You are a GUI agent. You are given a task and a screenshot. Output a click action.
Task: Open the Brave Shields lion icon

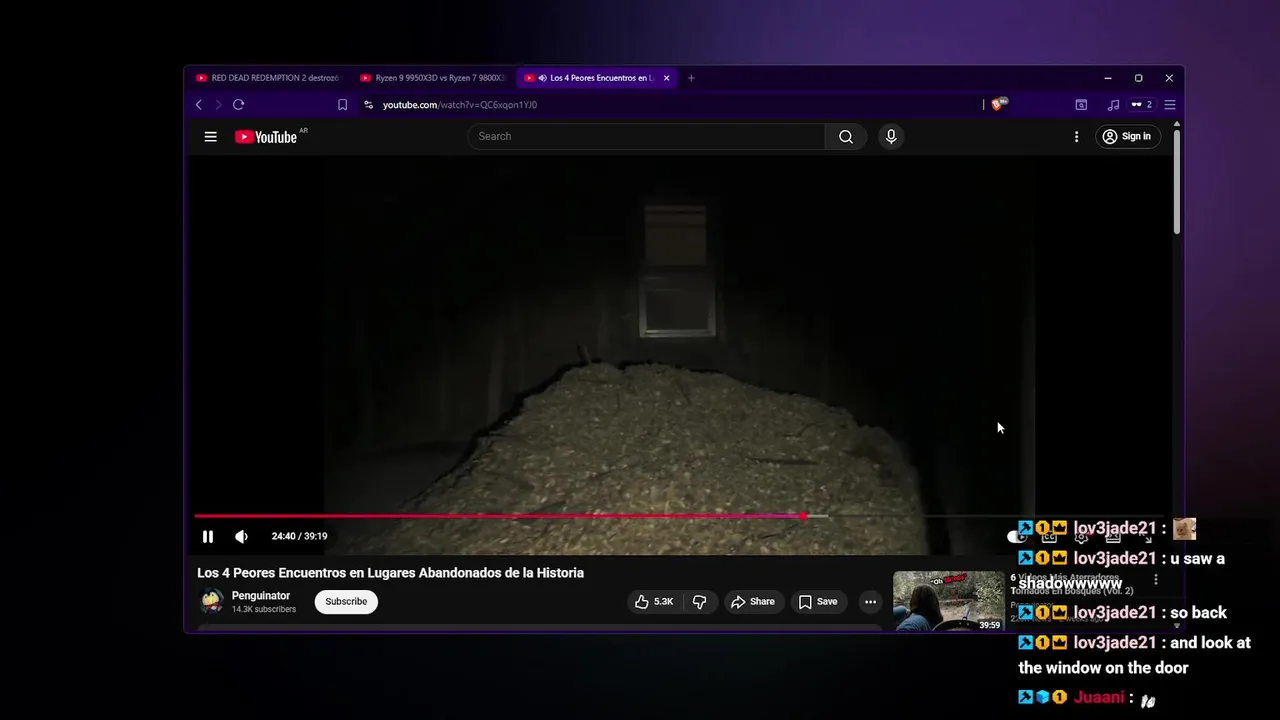999,104
